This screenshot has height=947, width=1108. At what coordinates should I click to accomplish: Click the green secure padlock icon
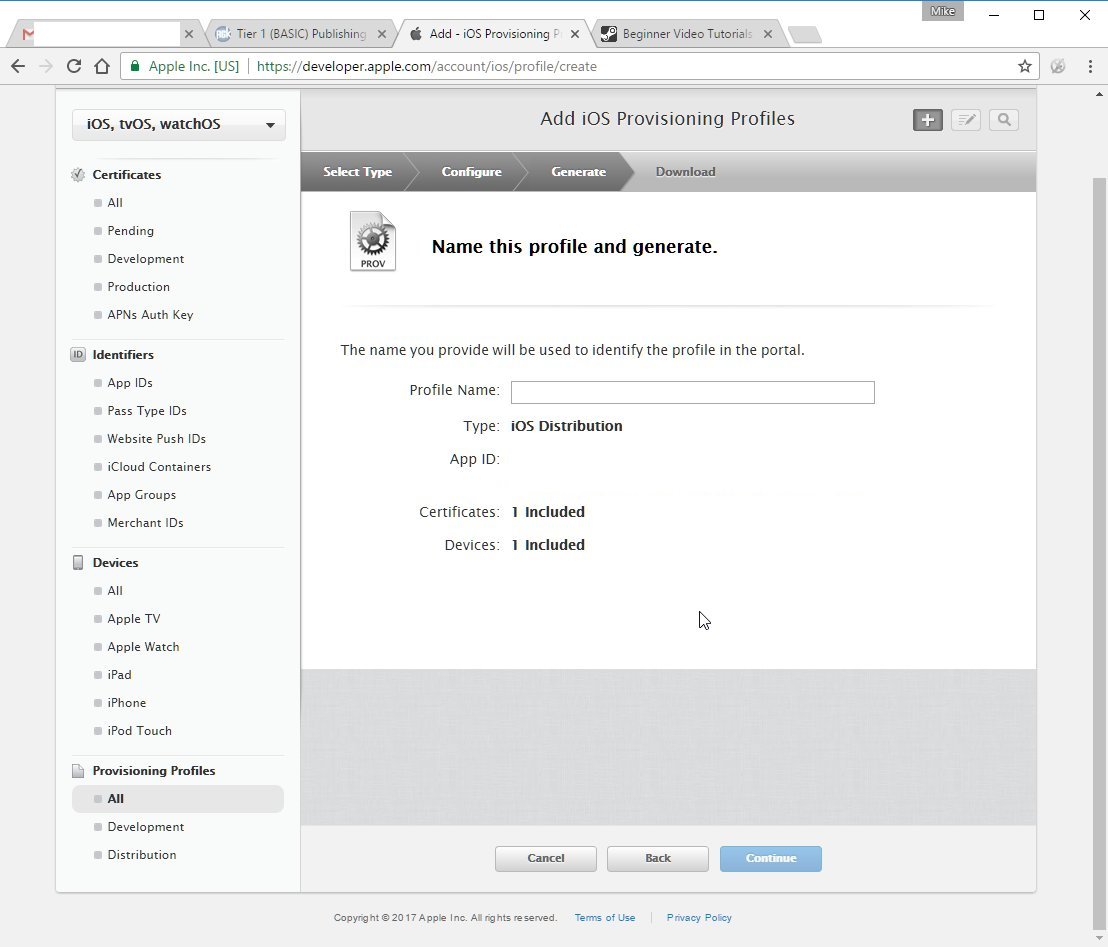click(135, 66)
